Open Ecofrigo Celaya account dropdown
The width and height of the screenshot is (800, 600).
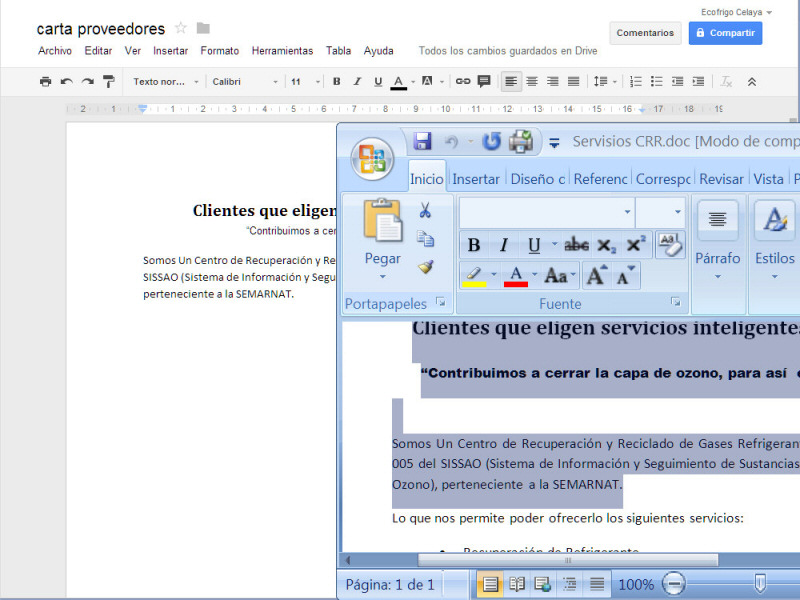point(736,12)
